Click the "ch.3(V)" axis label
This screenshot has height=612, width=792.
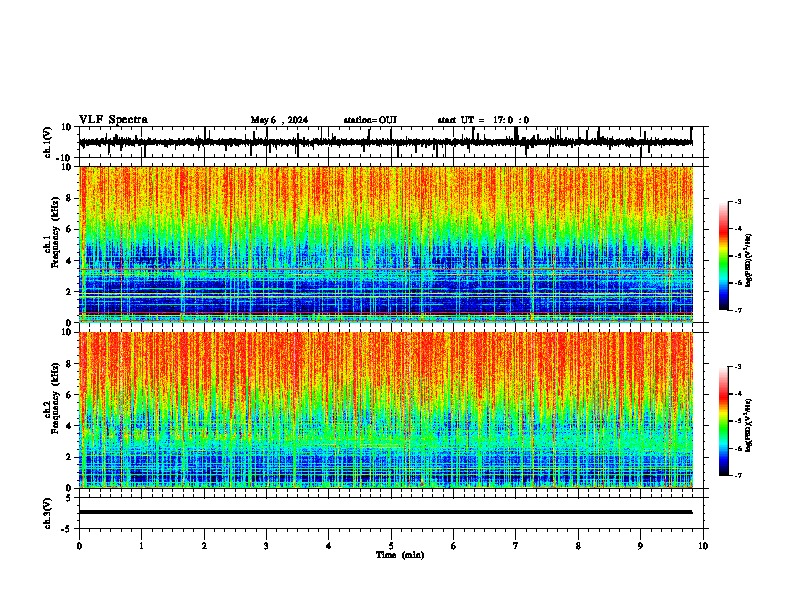click(x=48, y=513)
